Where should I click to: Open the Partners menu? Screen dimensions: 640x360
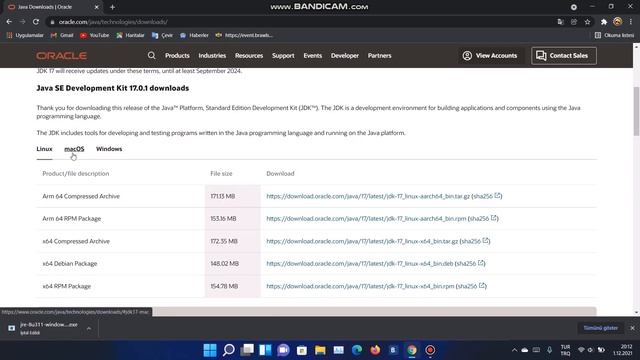click(380, 56)
